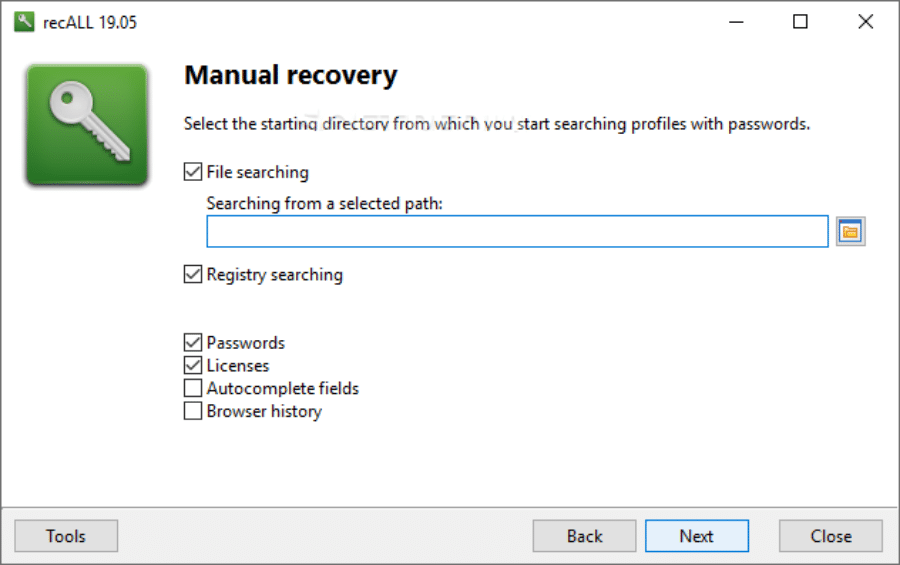Click the recALL title bar app icon
The height and width of the screenshot is (565, 900).
pos(24,22)
